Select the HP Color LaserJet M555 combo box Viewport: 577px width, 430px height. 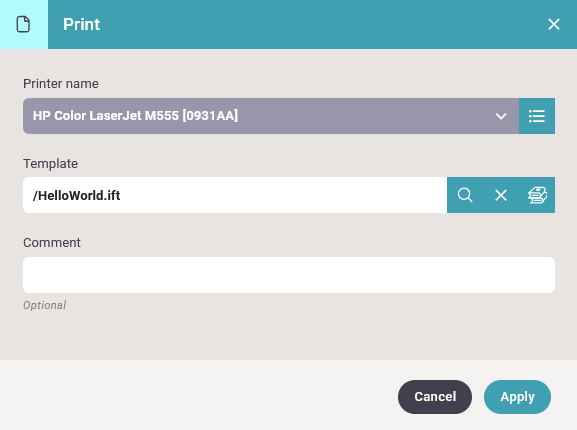(x=271, y=116)
